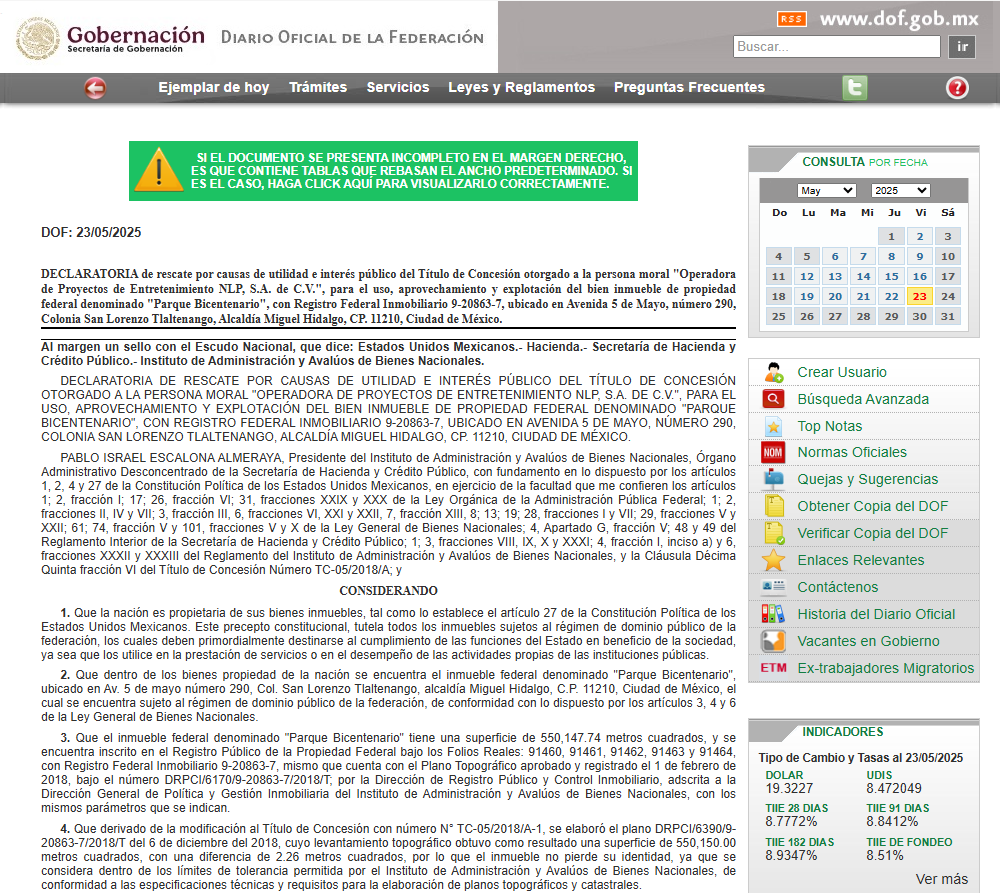Open the orange RSS feed icon
1000x893 pixels.
(791, 19)
